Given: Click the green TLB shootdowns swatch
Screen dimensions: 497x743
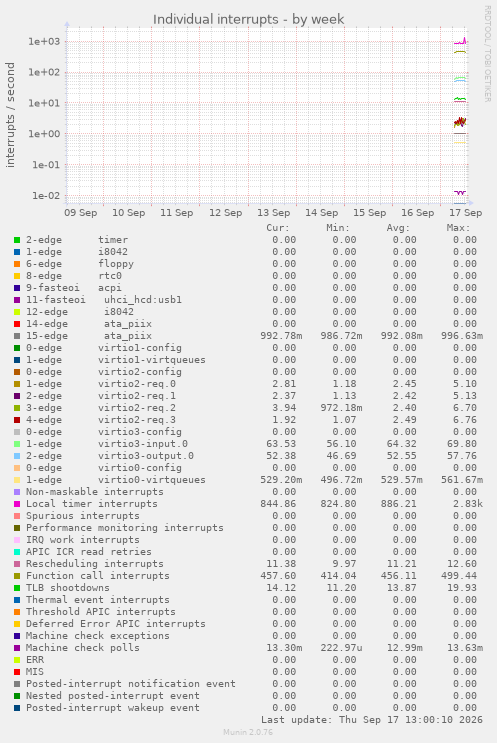Looking at the screenshot, I should [x=17, y=588].
